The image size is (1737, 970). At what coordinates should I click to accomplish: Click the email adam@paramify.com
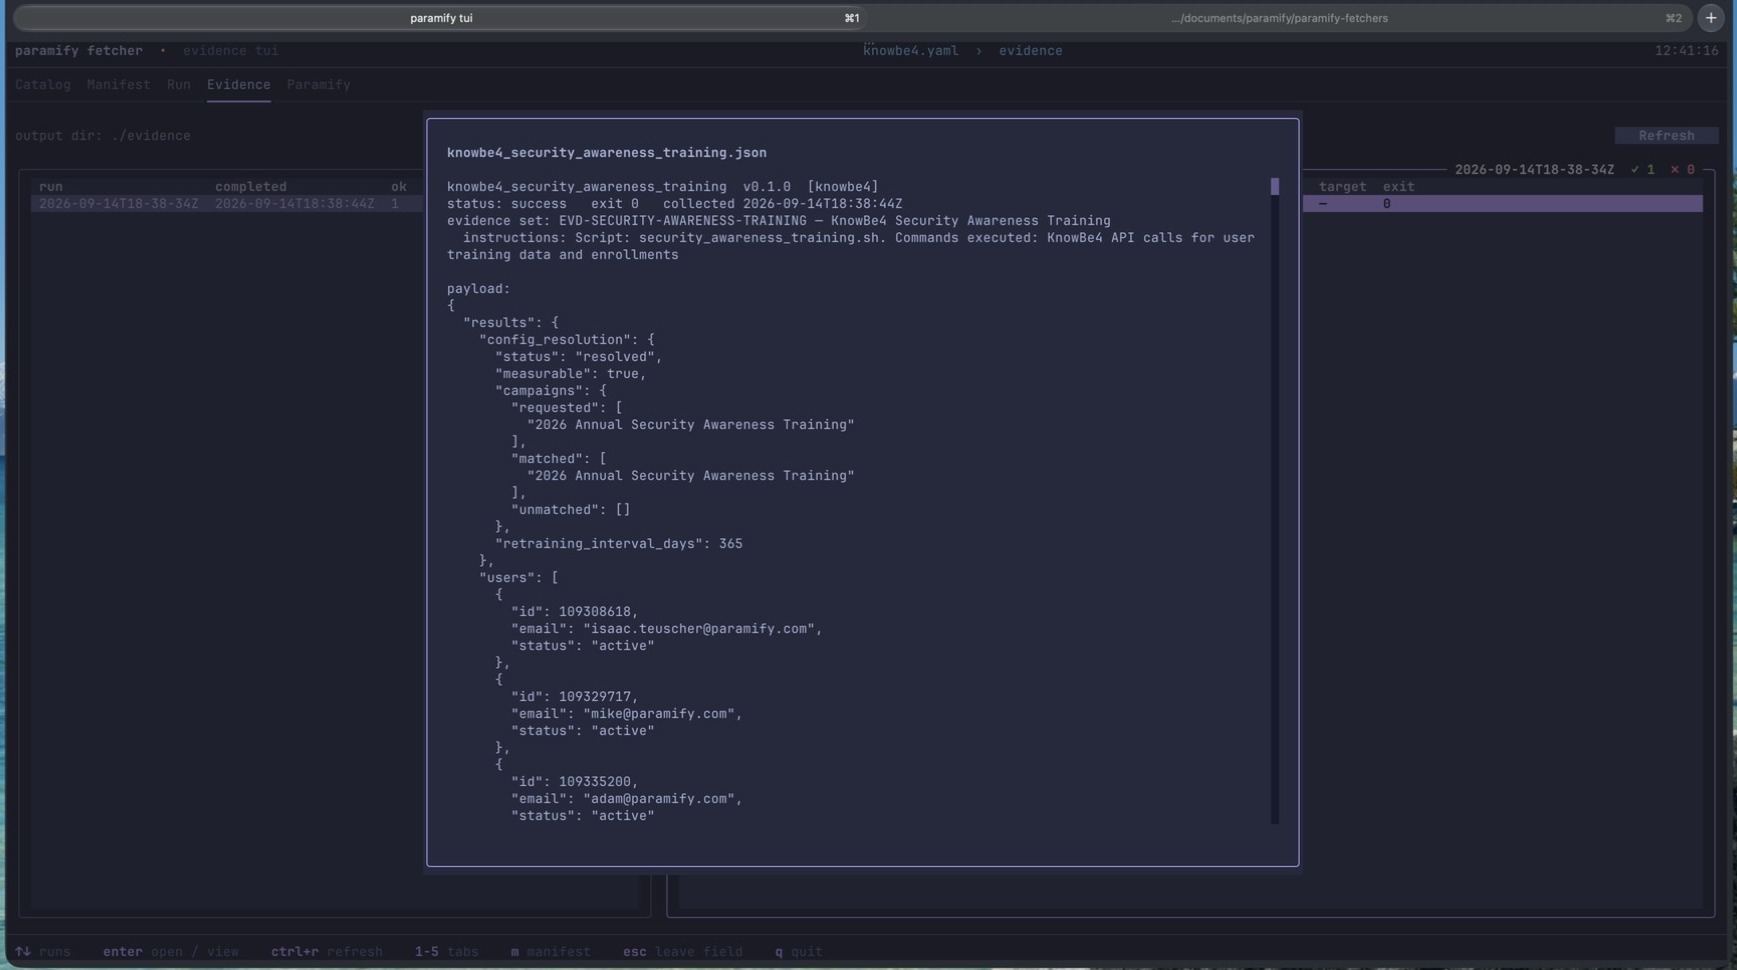(x=663, y=799)
